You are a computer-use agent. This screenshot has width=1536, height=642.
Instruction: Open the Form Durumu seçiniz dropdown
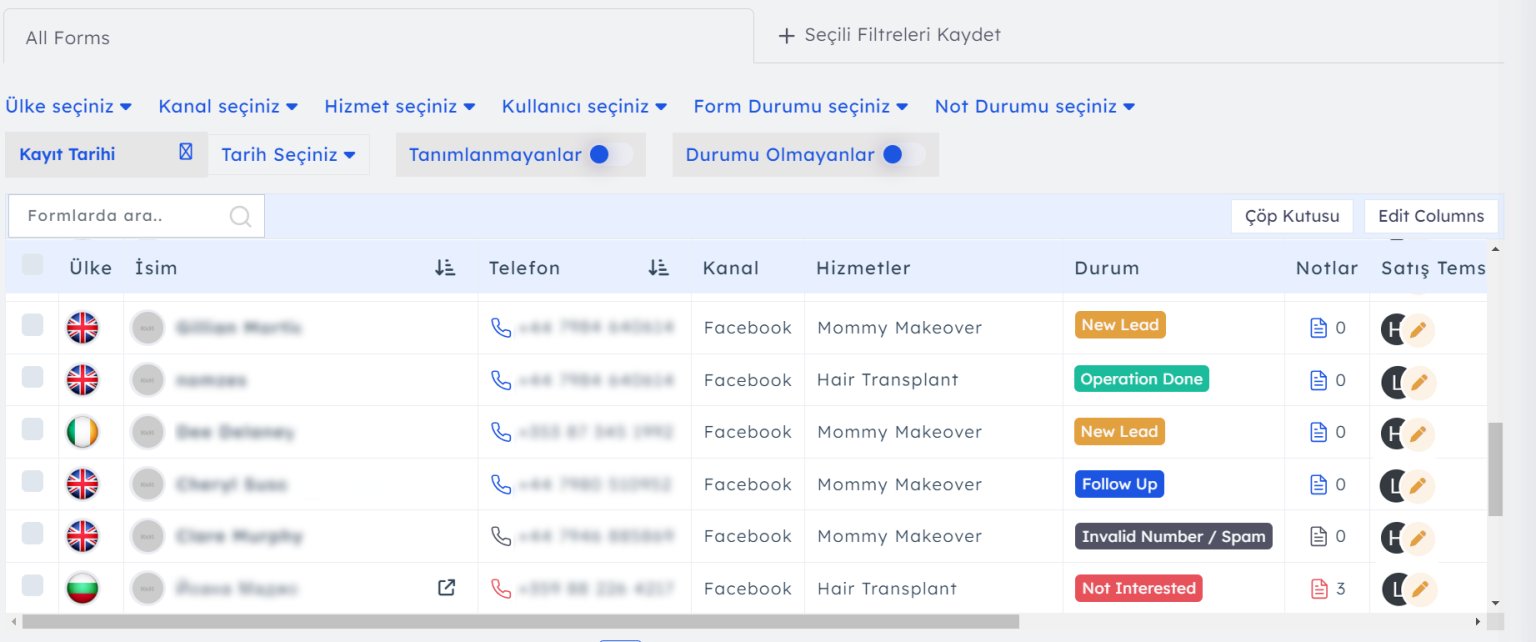[x=800, y=106]
